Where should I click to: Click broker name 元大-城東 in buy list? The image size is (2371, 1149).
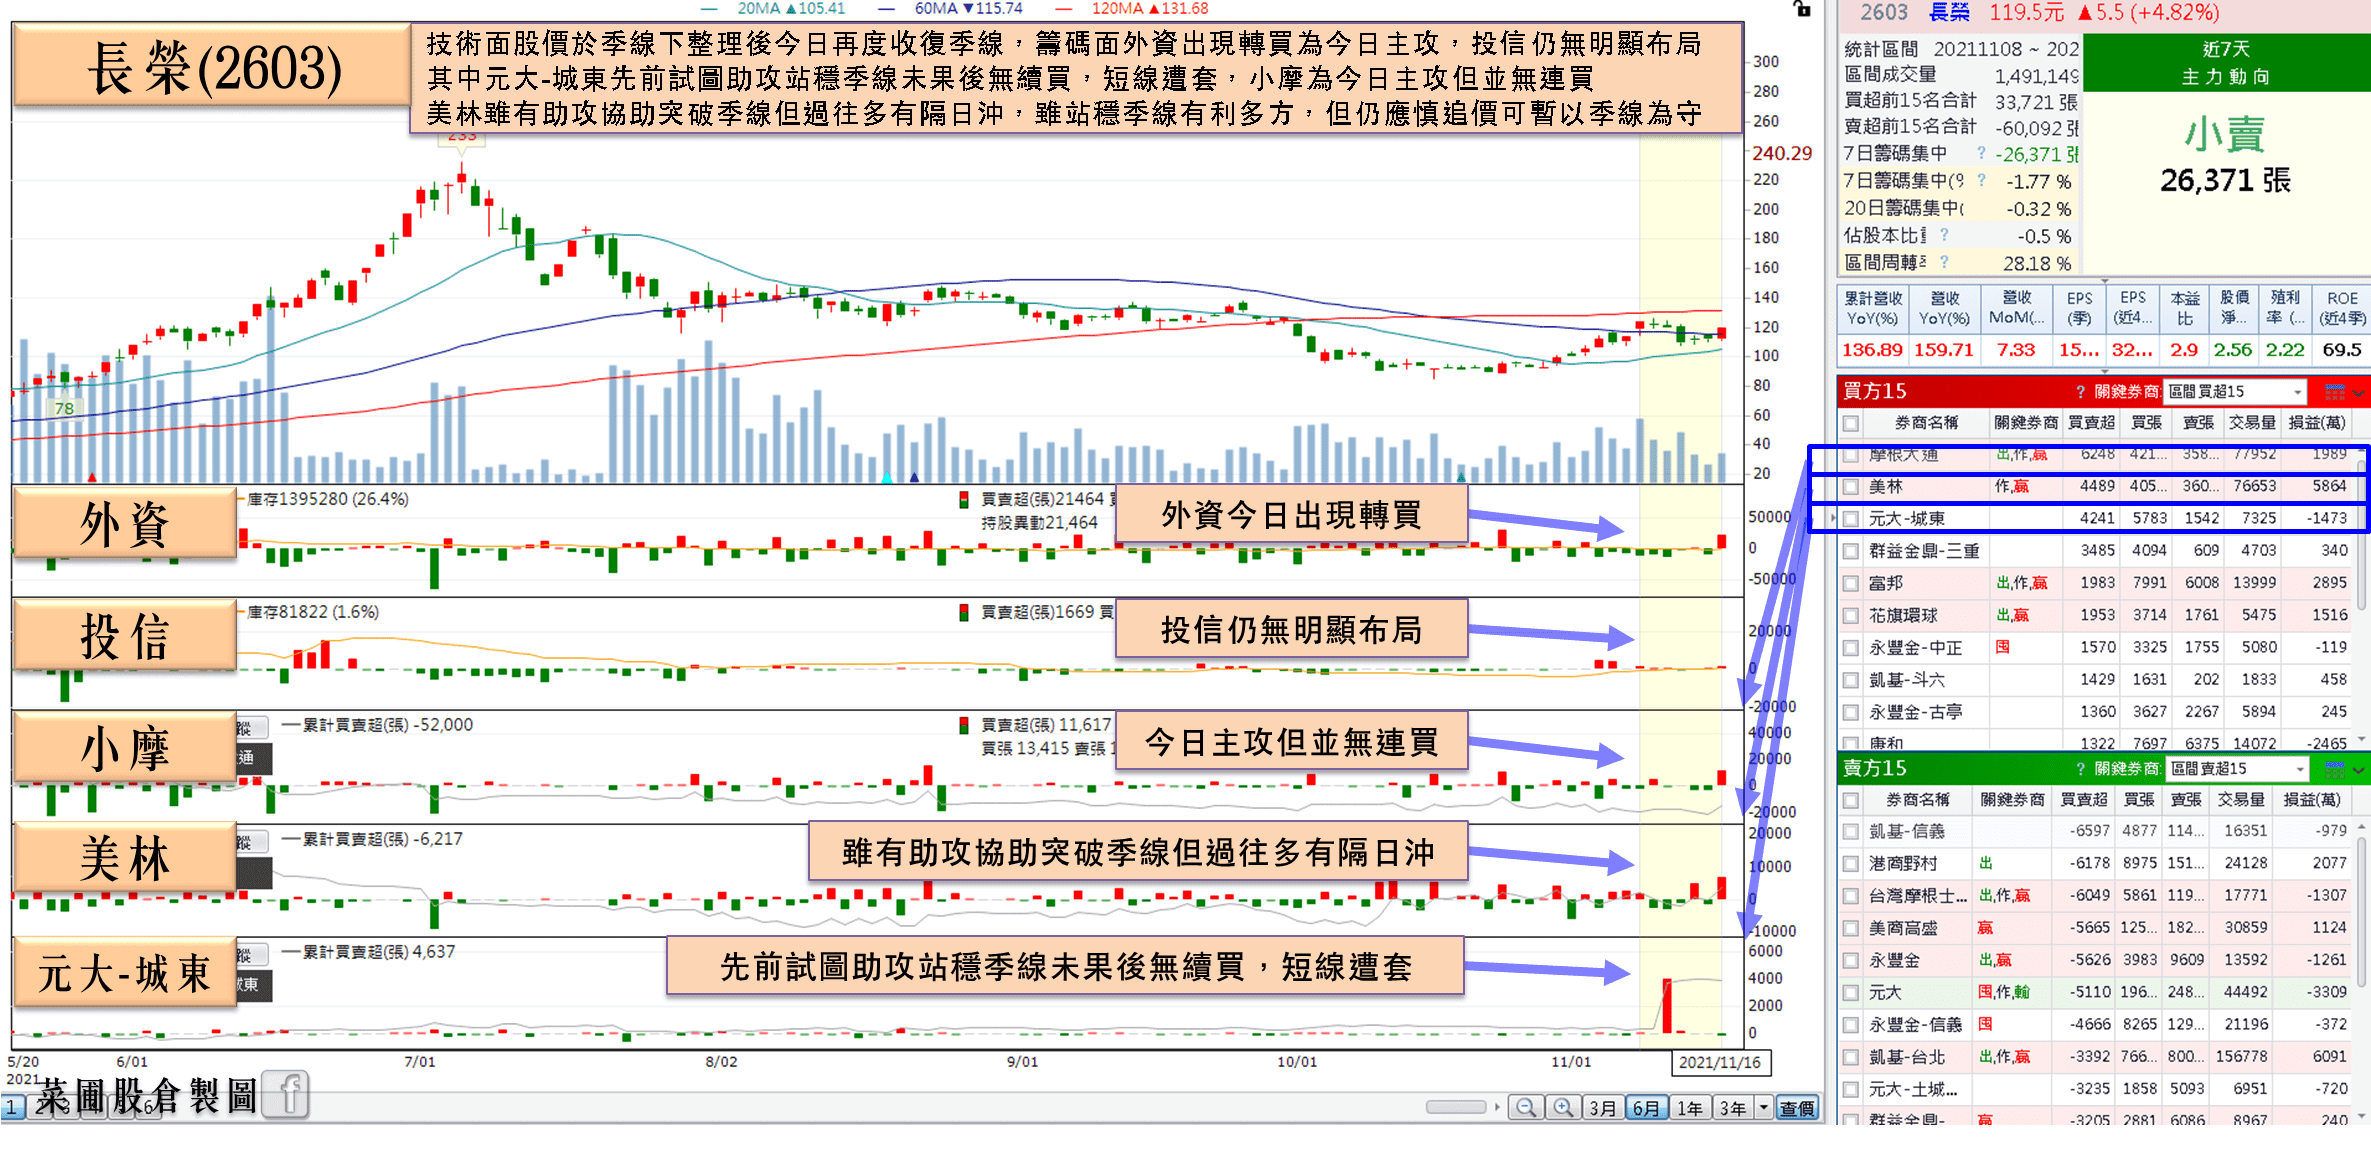click(x=1907, y=519)
